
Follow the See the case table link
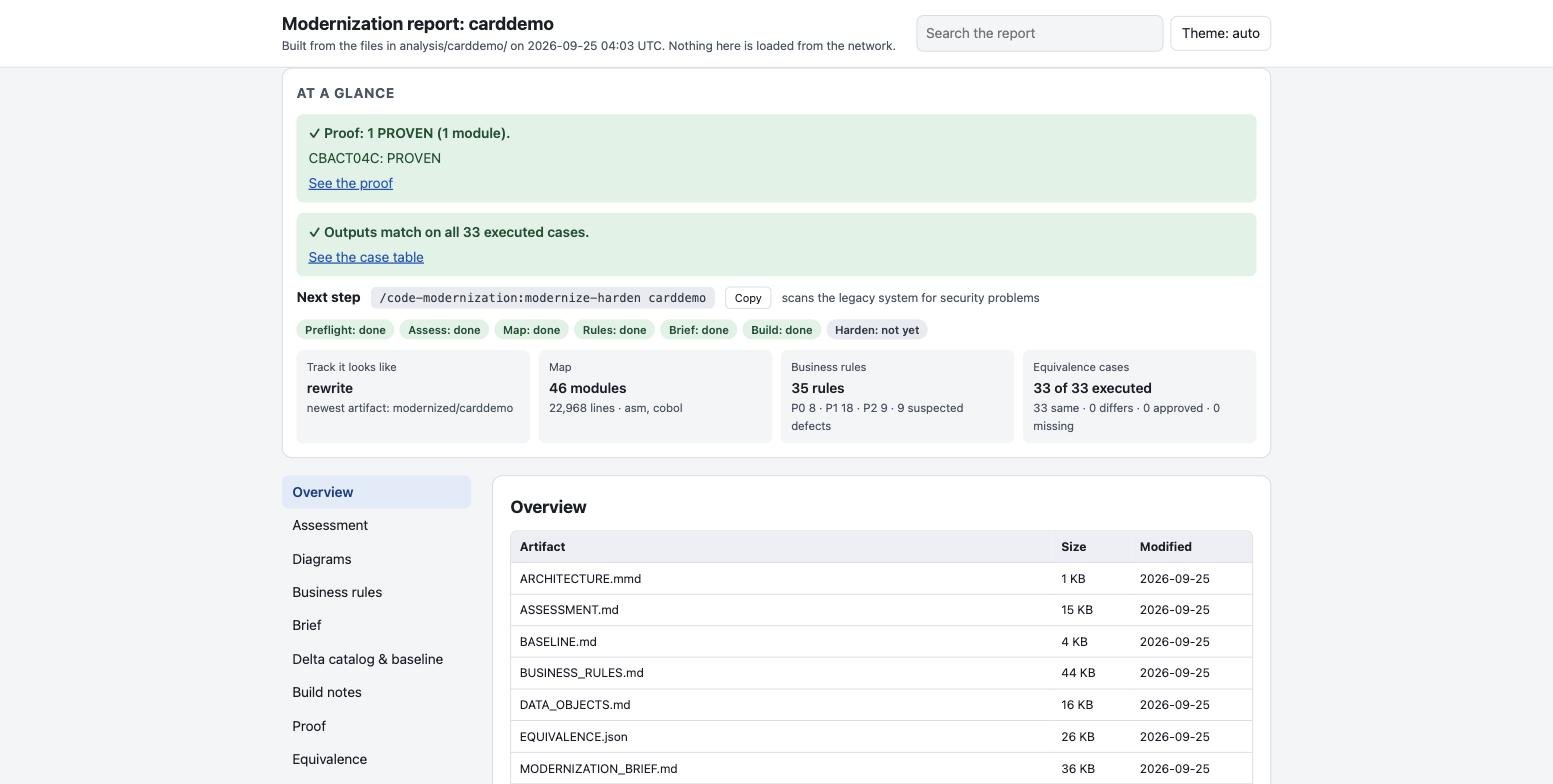click(366, 257)
